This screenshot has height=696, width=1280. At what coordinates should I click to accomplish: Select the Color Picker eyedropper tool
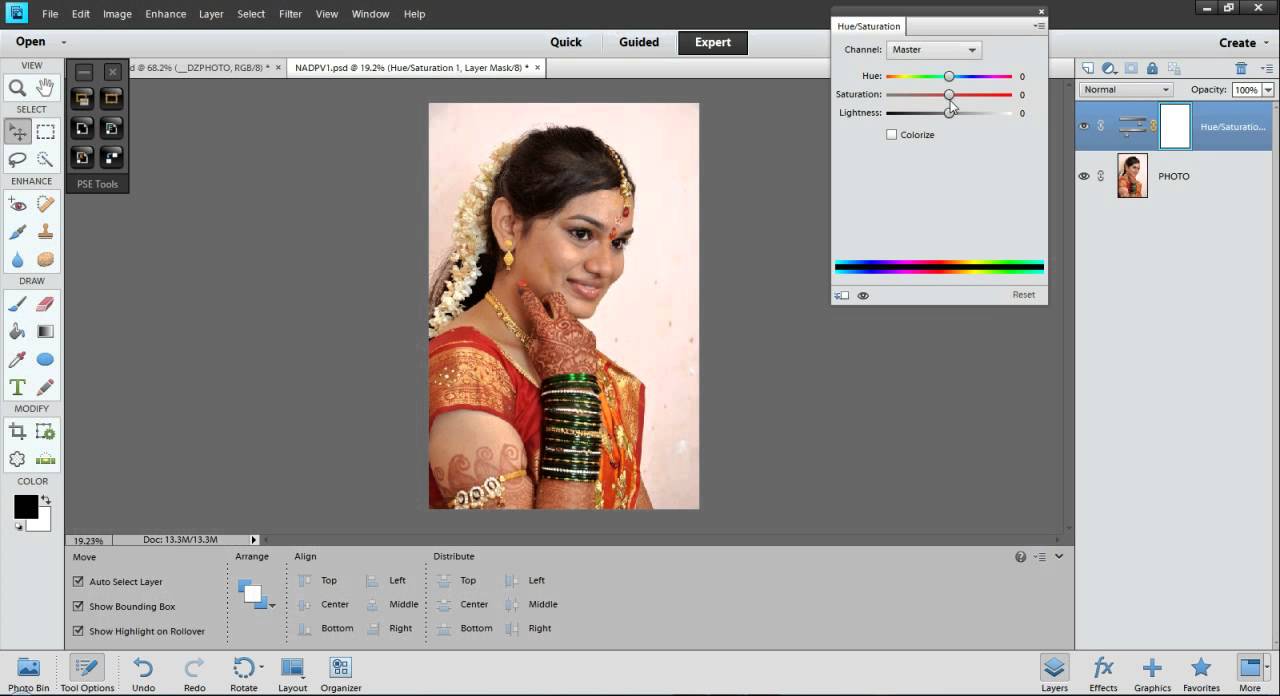pos(18,360)
